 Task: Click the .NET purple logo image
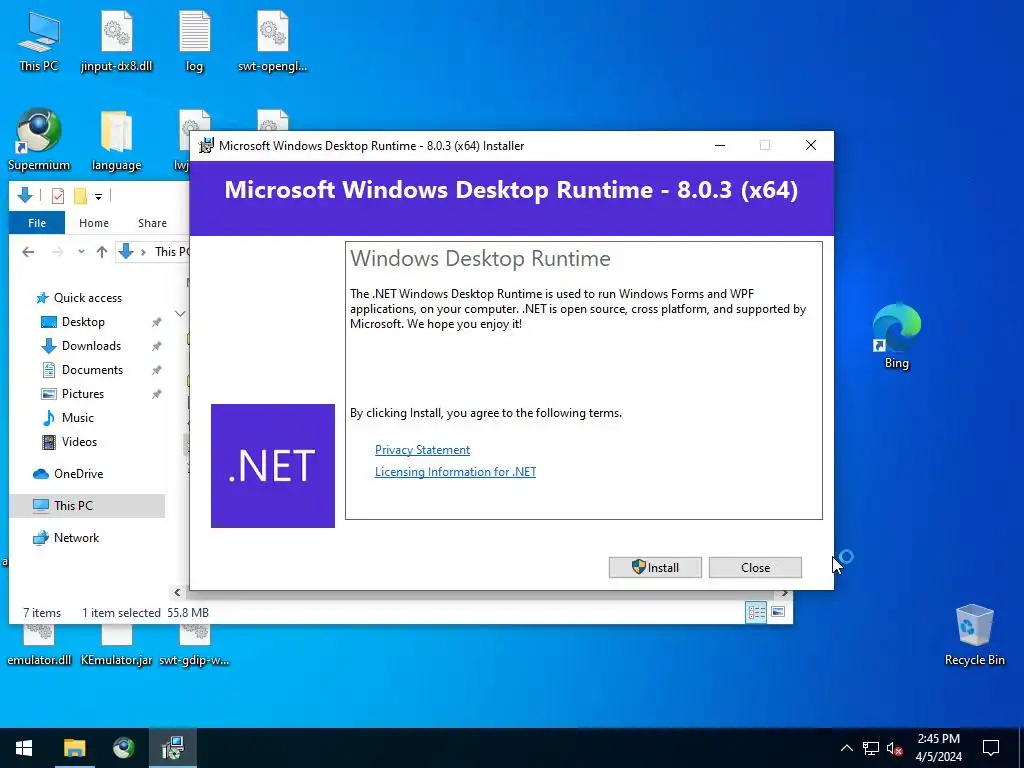click(x=273, y=466)
